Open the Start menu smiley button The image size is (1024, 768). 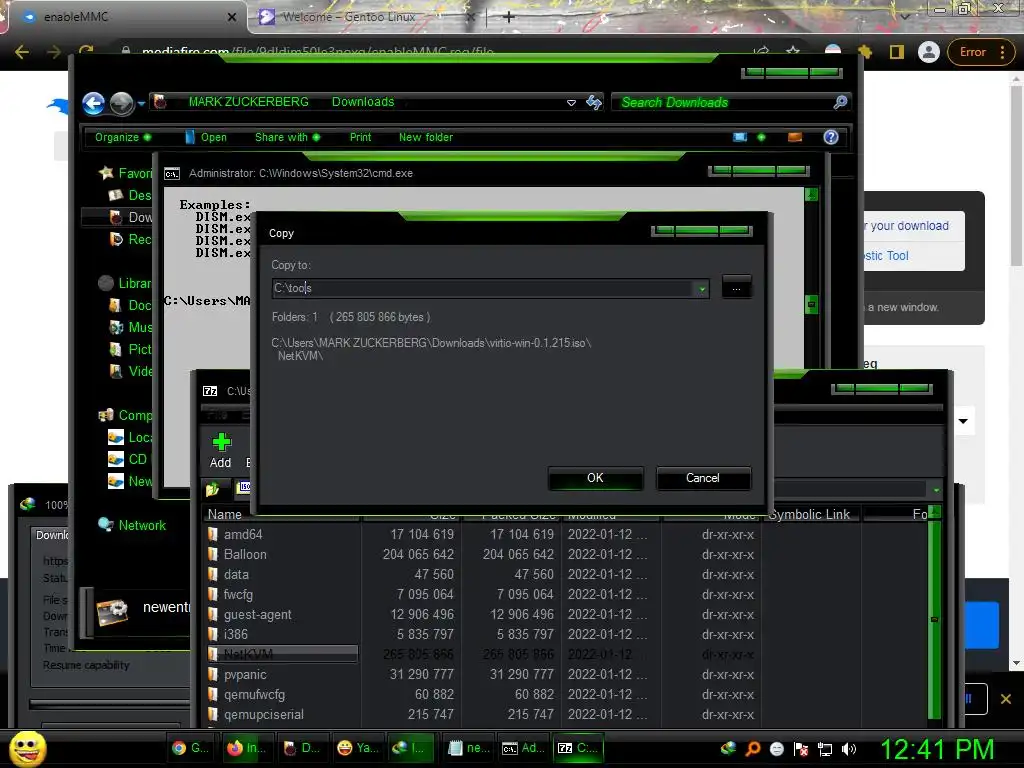click(28, 748)
